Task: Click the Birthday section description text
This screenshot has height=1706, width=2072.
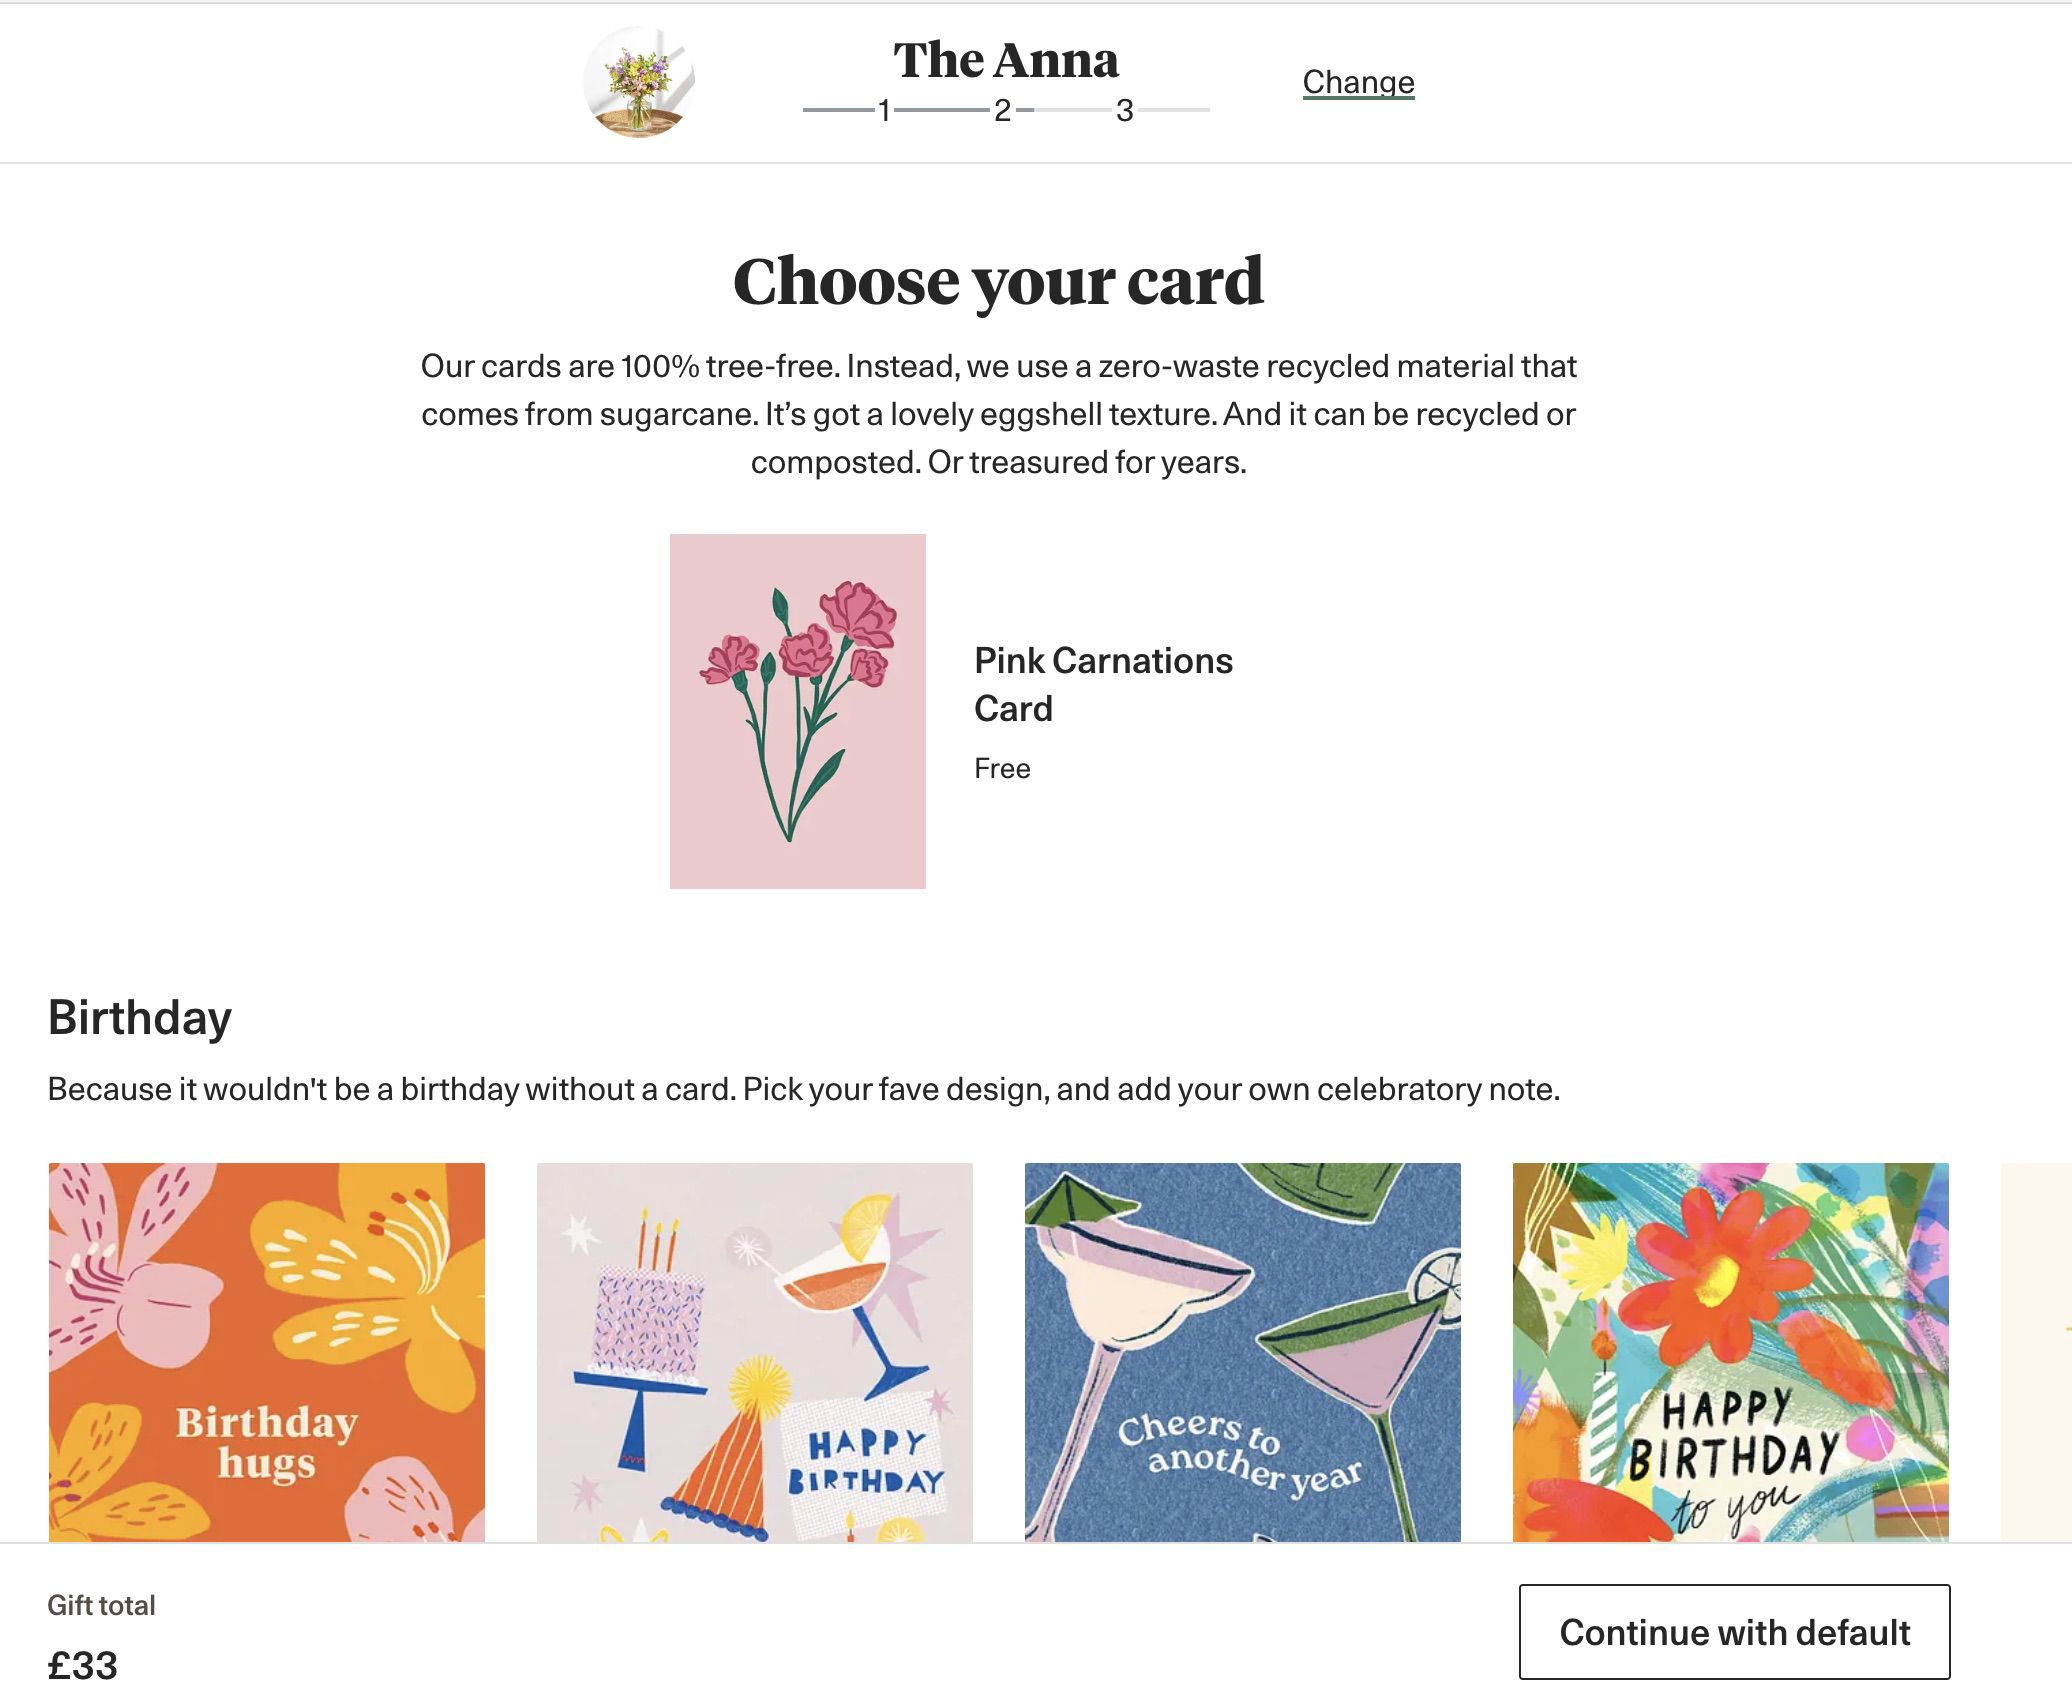Action: [x=803, y=1089]
